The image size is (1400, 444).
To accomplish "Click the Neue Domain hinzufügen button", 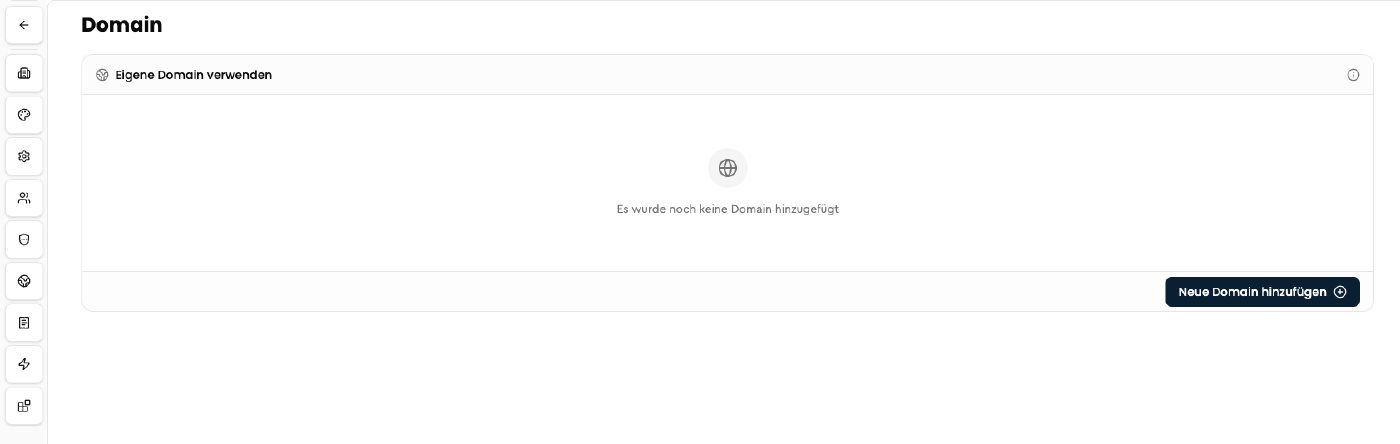I will coord(1262,292).
